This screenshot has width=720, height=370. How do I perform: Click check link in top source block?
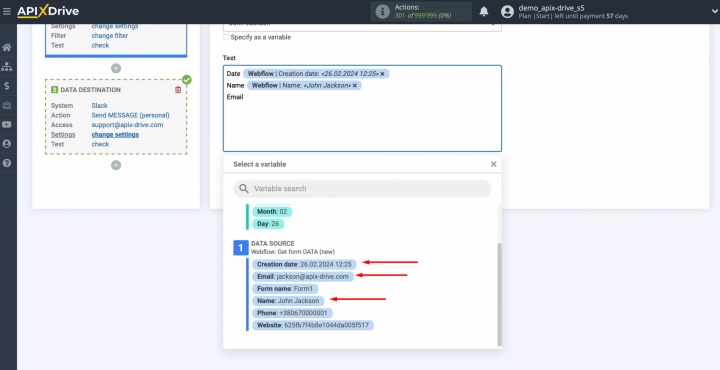(100, 45)
